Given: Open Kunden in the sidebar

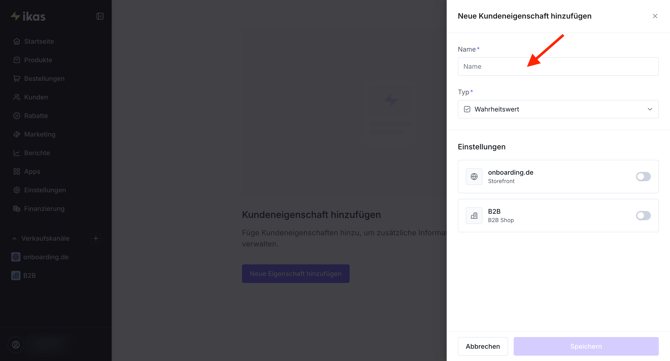Looking at the screenshot, I should (x=36, y=97).
